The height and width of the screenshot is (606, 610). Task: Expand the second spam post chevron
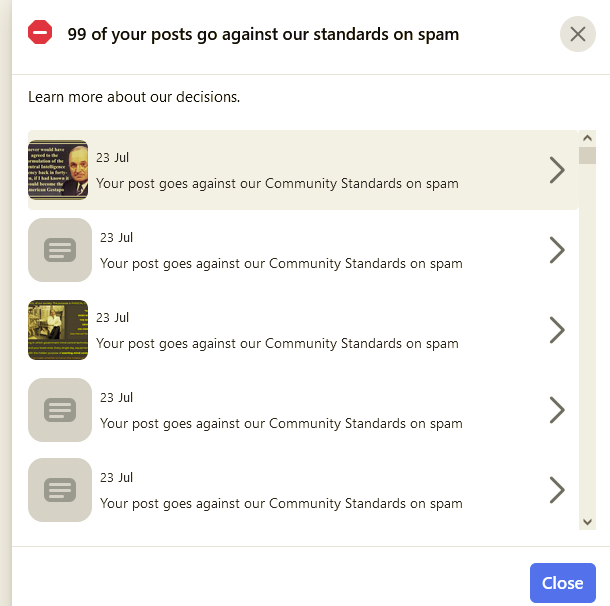point(557,250)
